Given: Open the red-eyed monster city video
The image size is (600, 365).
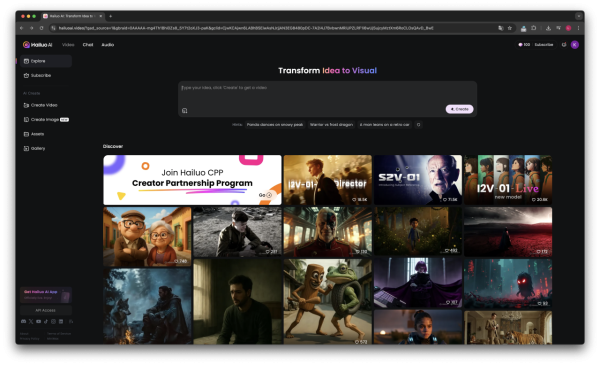Looking at the screenshot, I should (x=508, y=284).
